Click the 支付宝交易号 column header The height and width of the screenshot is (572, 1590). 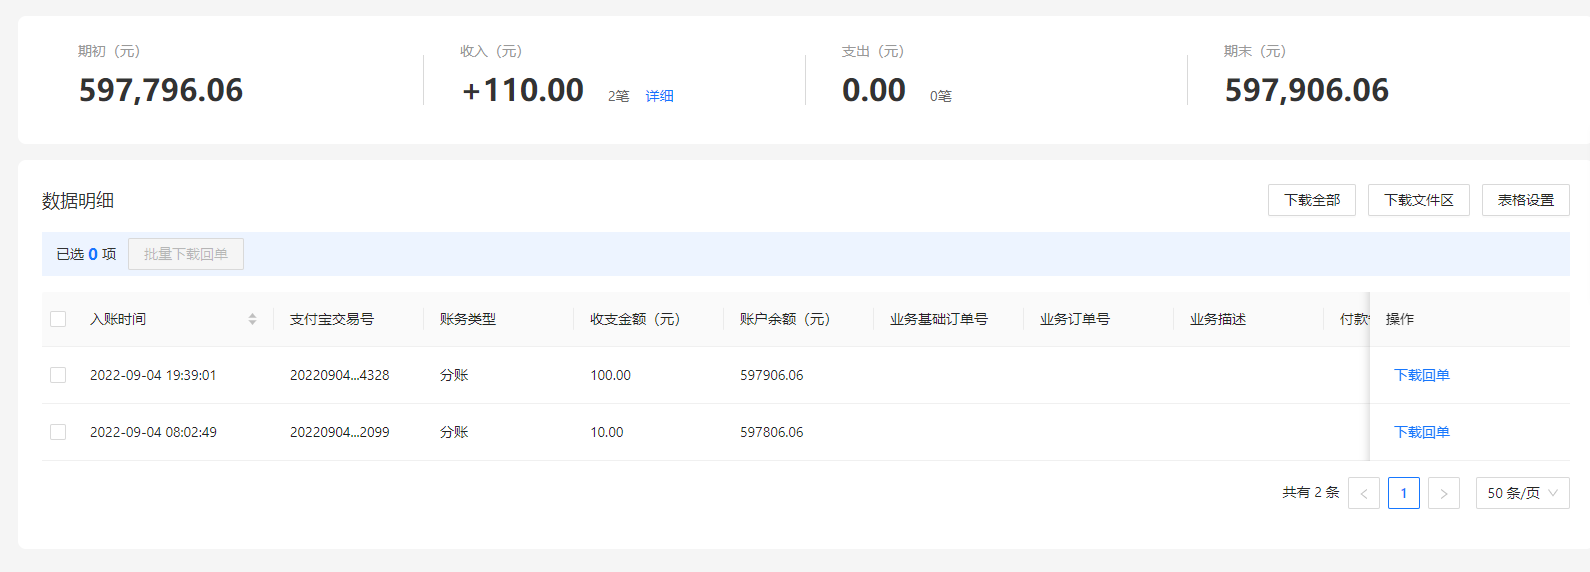[x=332, y=319]
